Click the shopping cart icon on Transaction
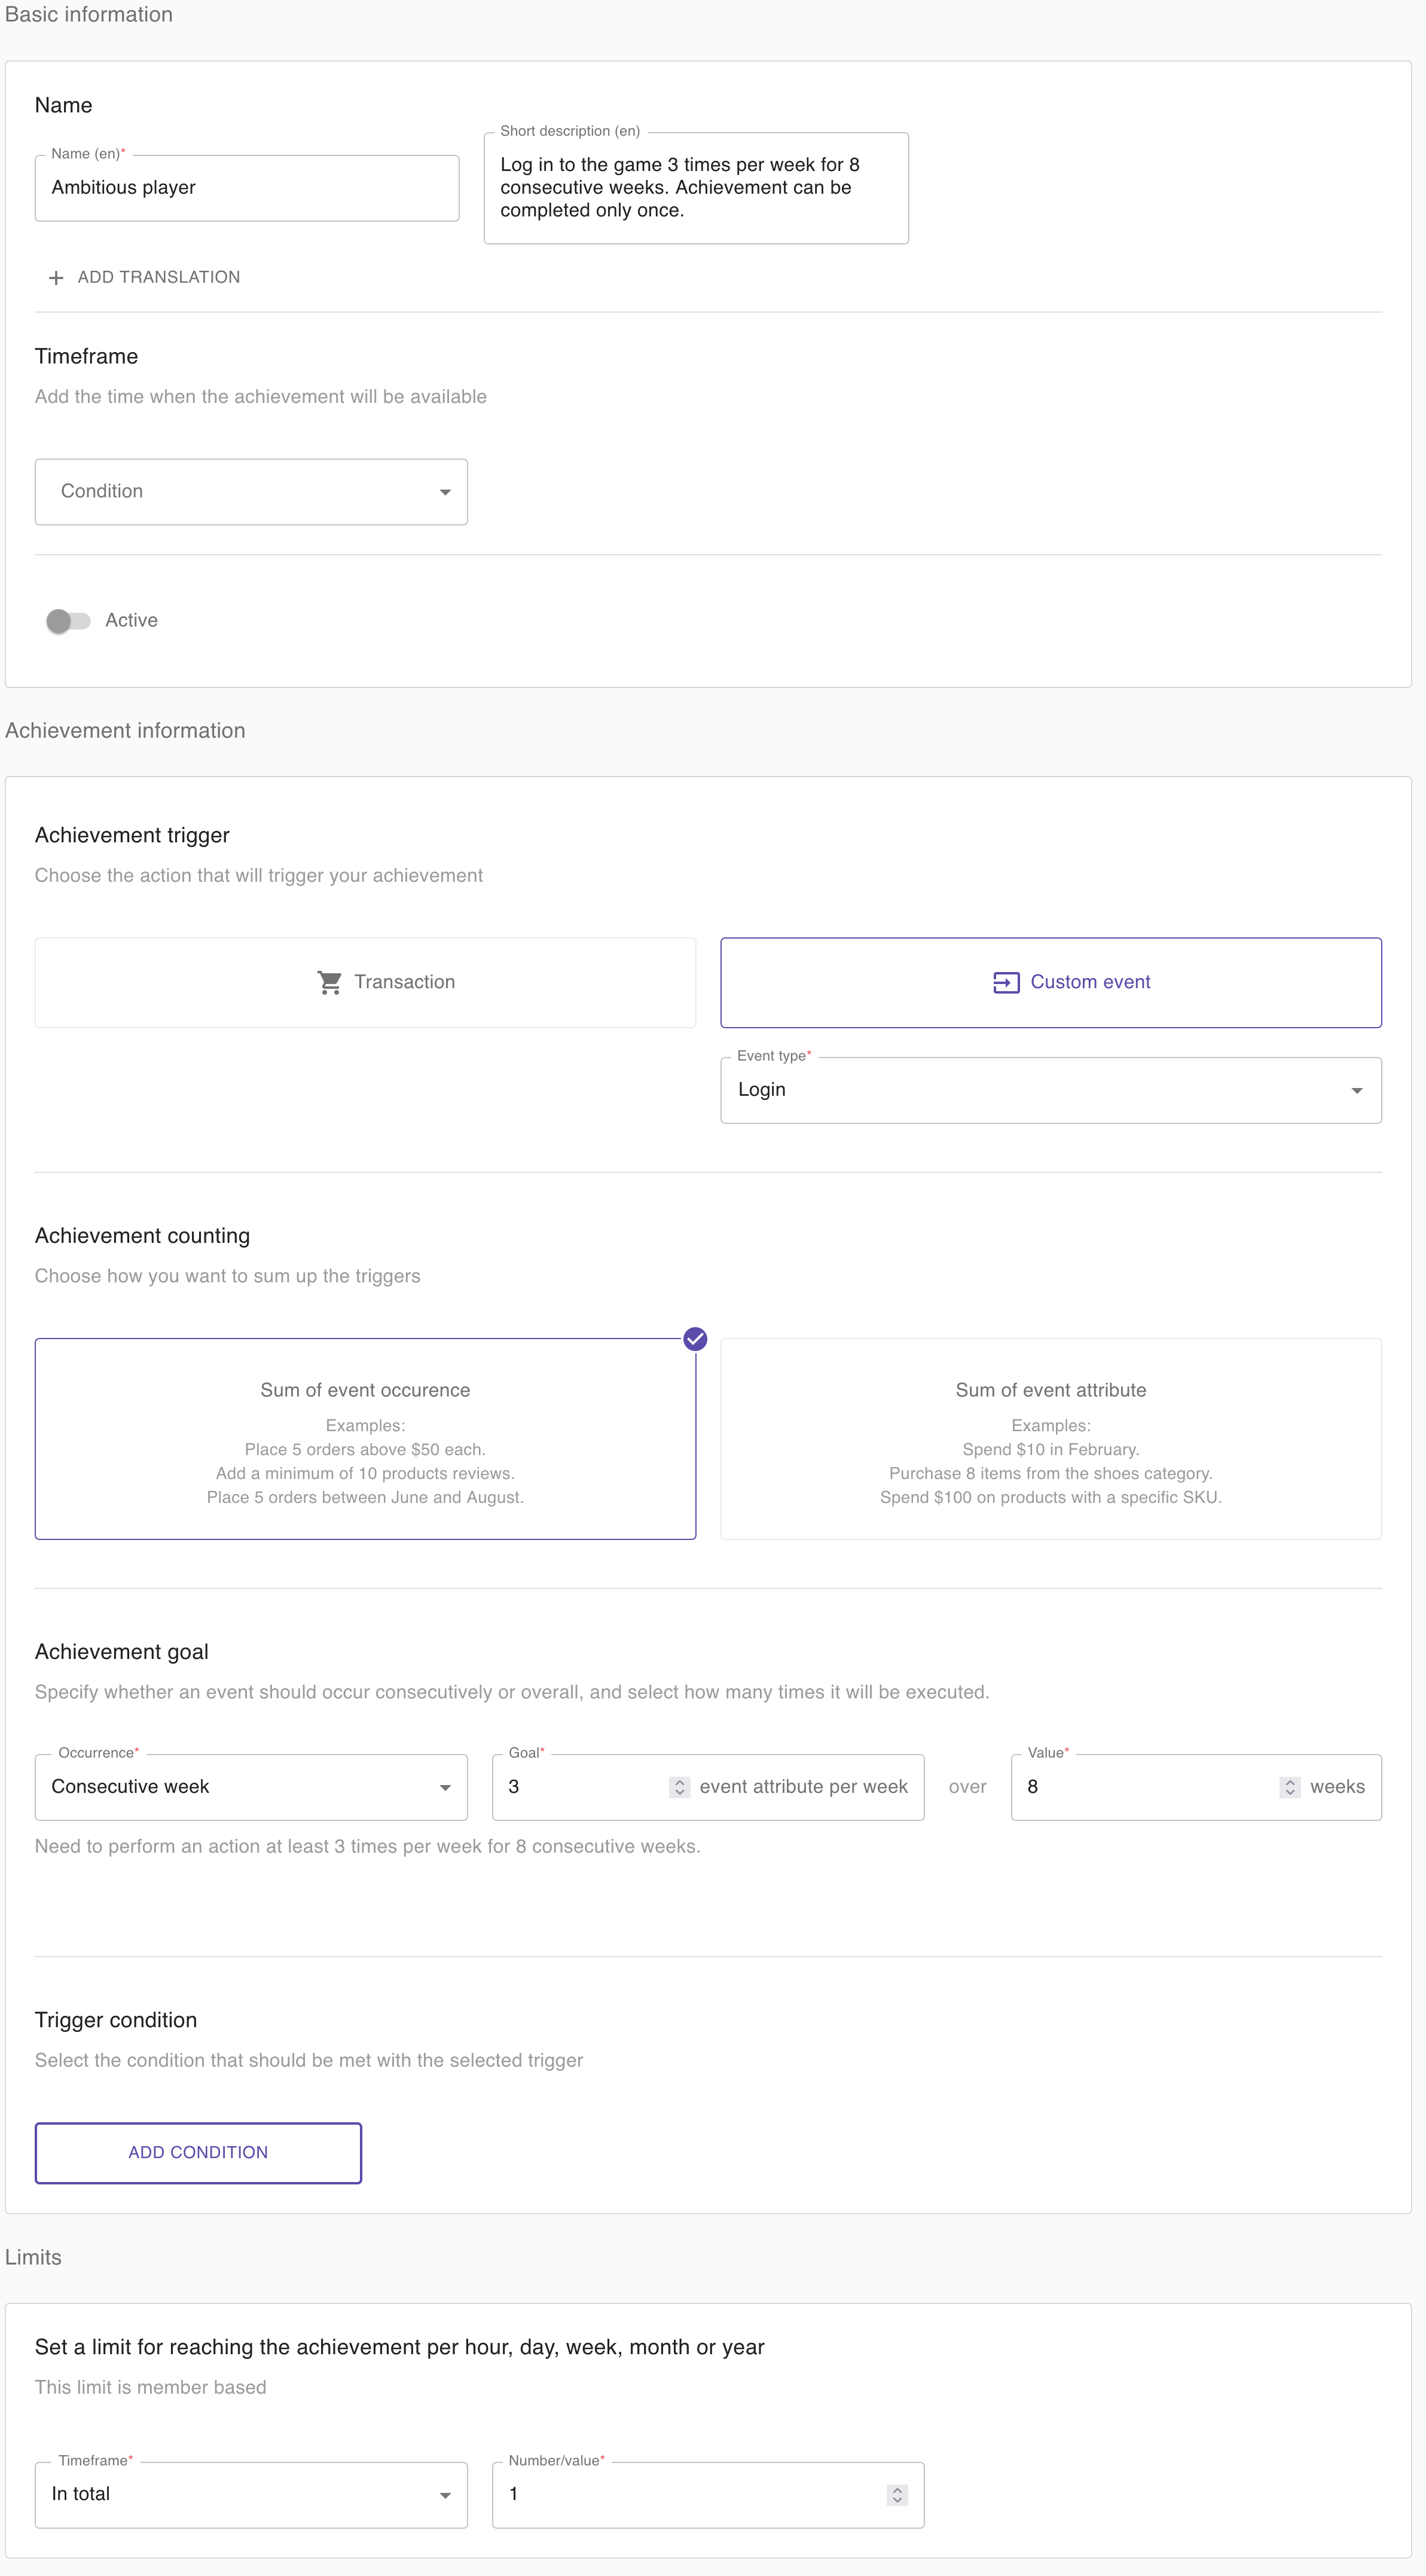 (x=329, y=983)
